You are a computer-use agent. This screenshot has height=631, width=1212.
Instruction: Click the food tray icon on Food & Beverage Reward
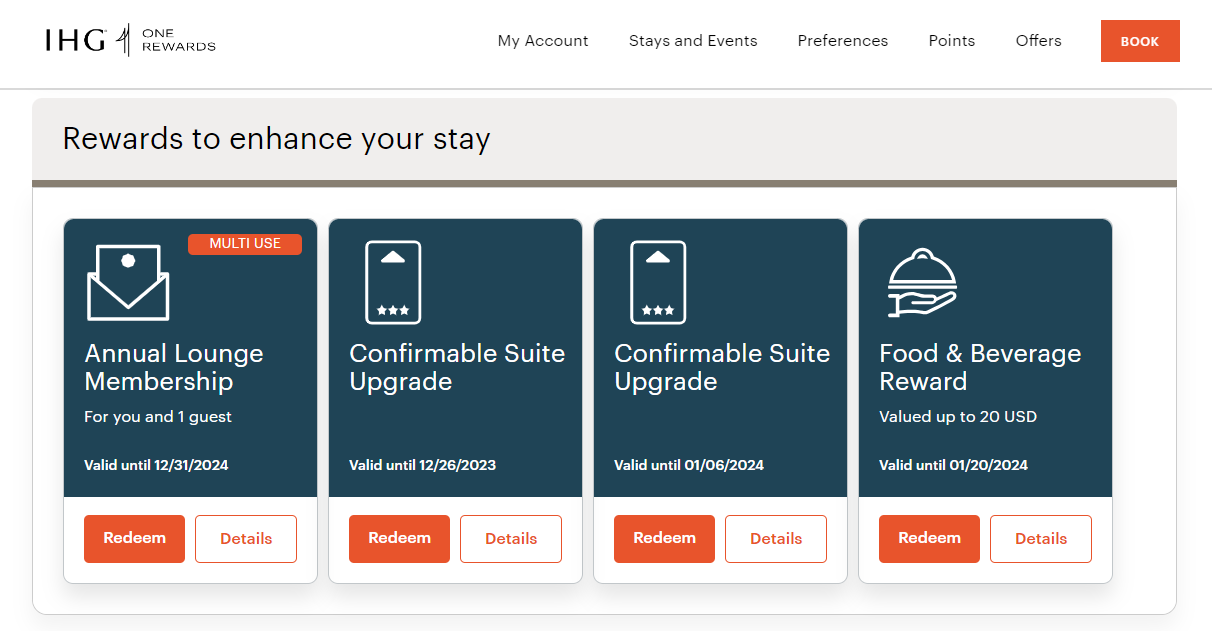click(x=923, y=281)
